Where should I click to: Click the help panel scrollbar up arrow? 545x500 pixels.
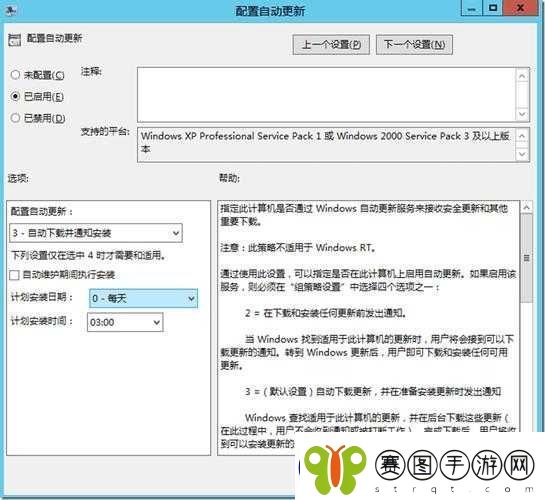point(526,207)
